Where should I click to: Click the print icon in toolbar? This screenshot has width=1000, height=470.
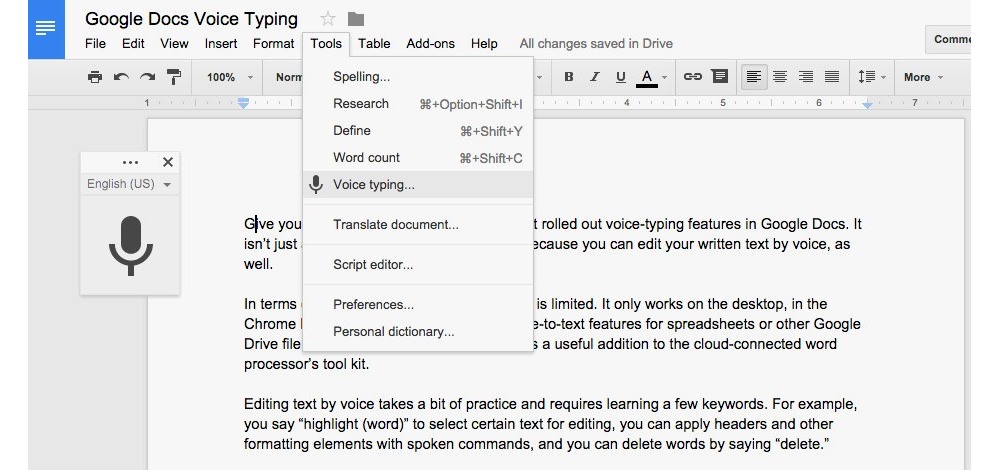94,77
